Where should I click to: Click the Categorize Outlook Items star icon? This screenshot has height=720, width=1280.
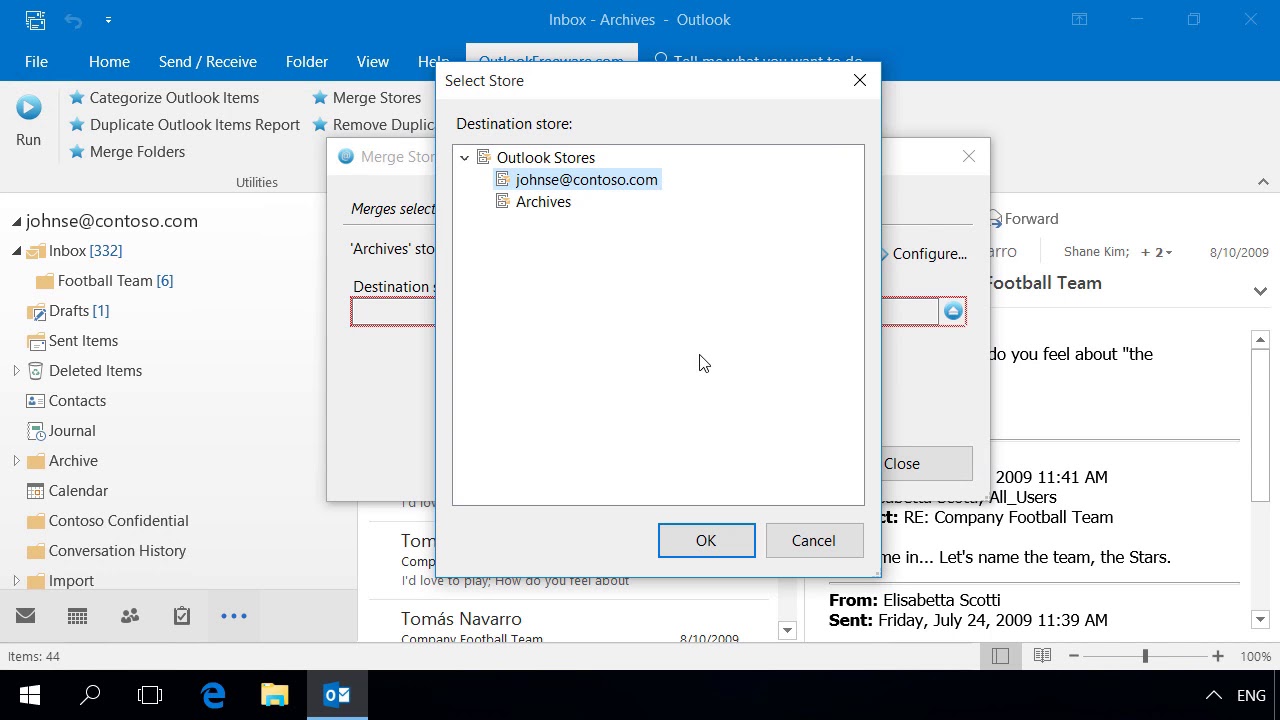tap(77, 98)
